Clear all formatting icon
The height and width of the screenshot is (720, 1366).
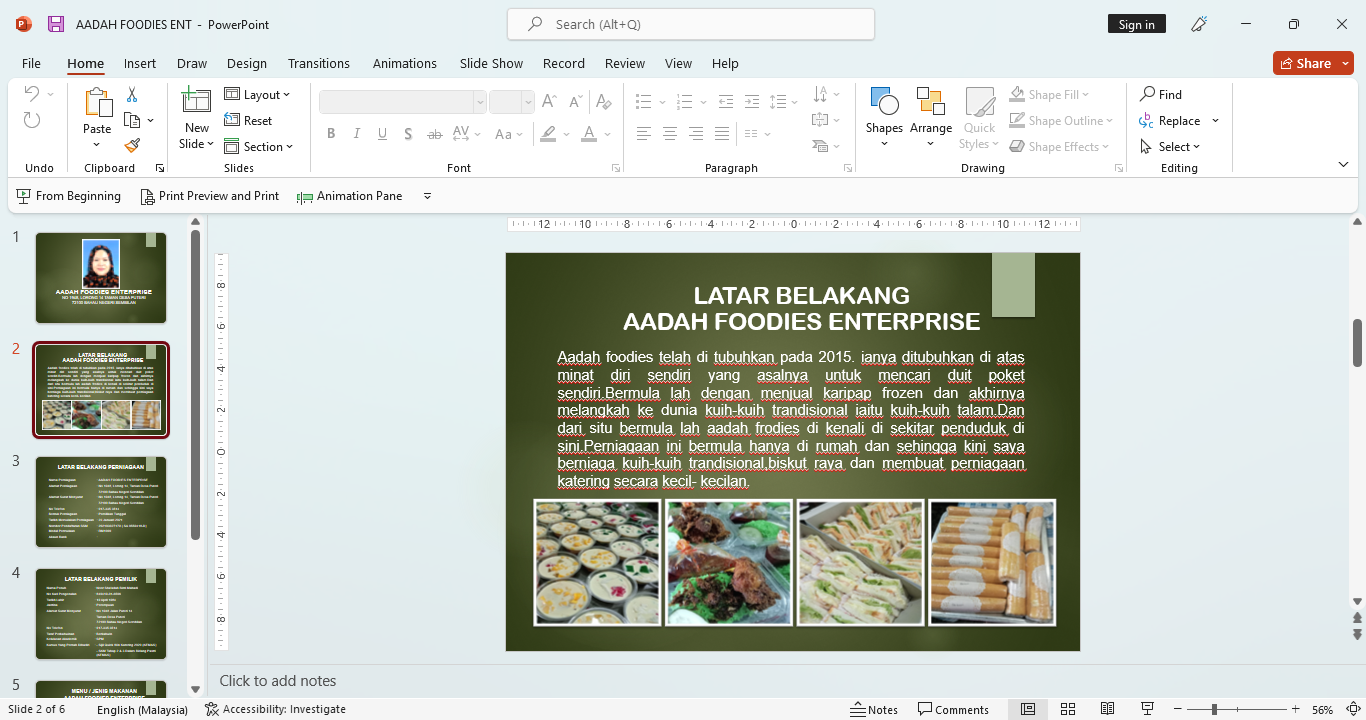point(602,102)
